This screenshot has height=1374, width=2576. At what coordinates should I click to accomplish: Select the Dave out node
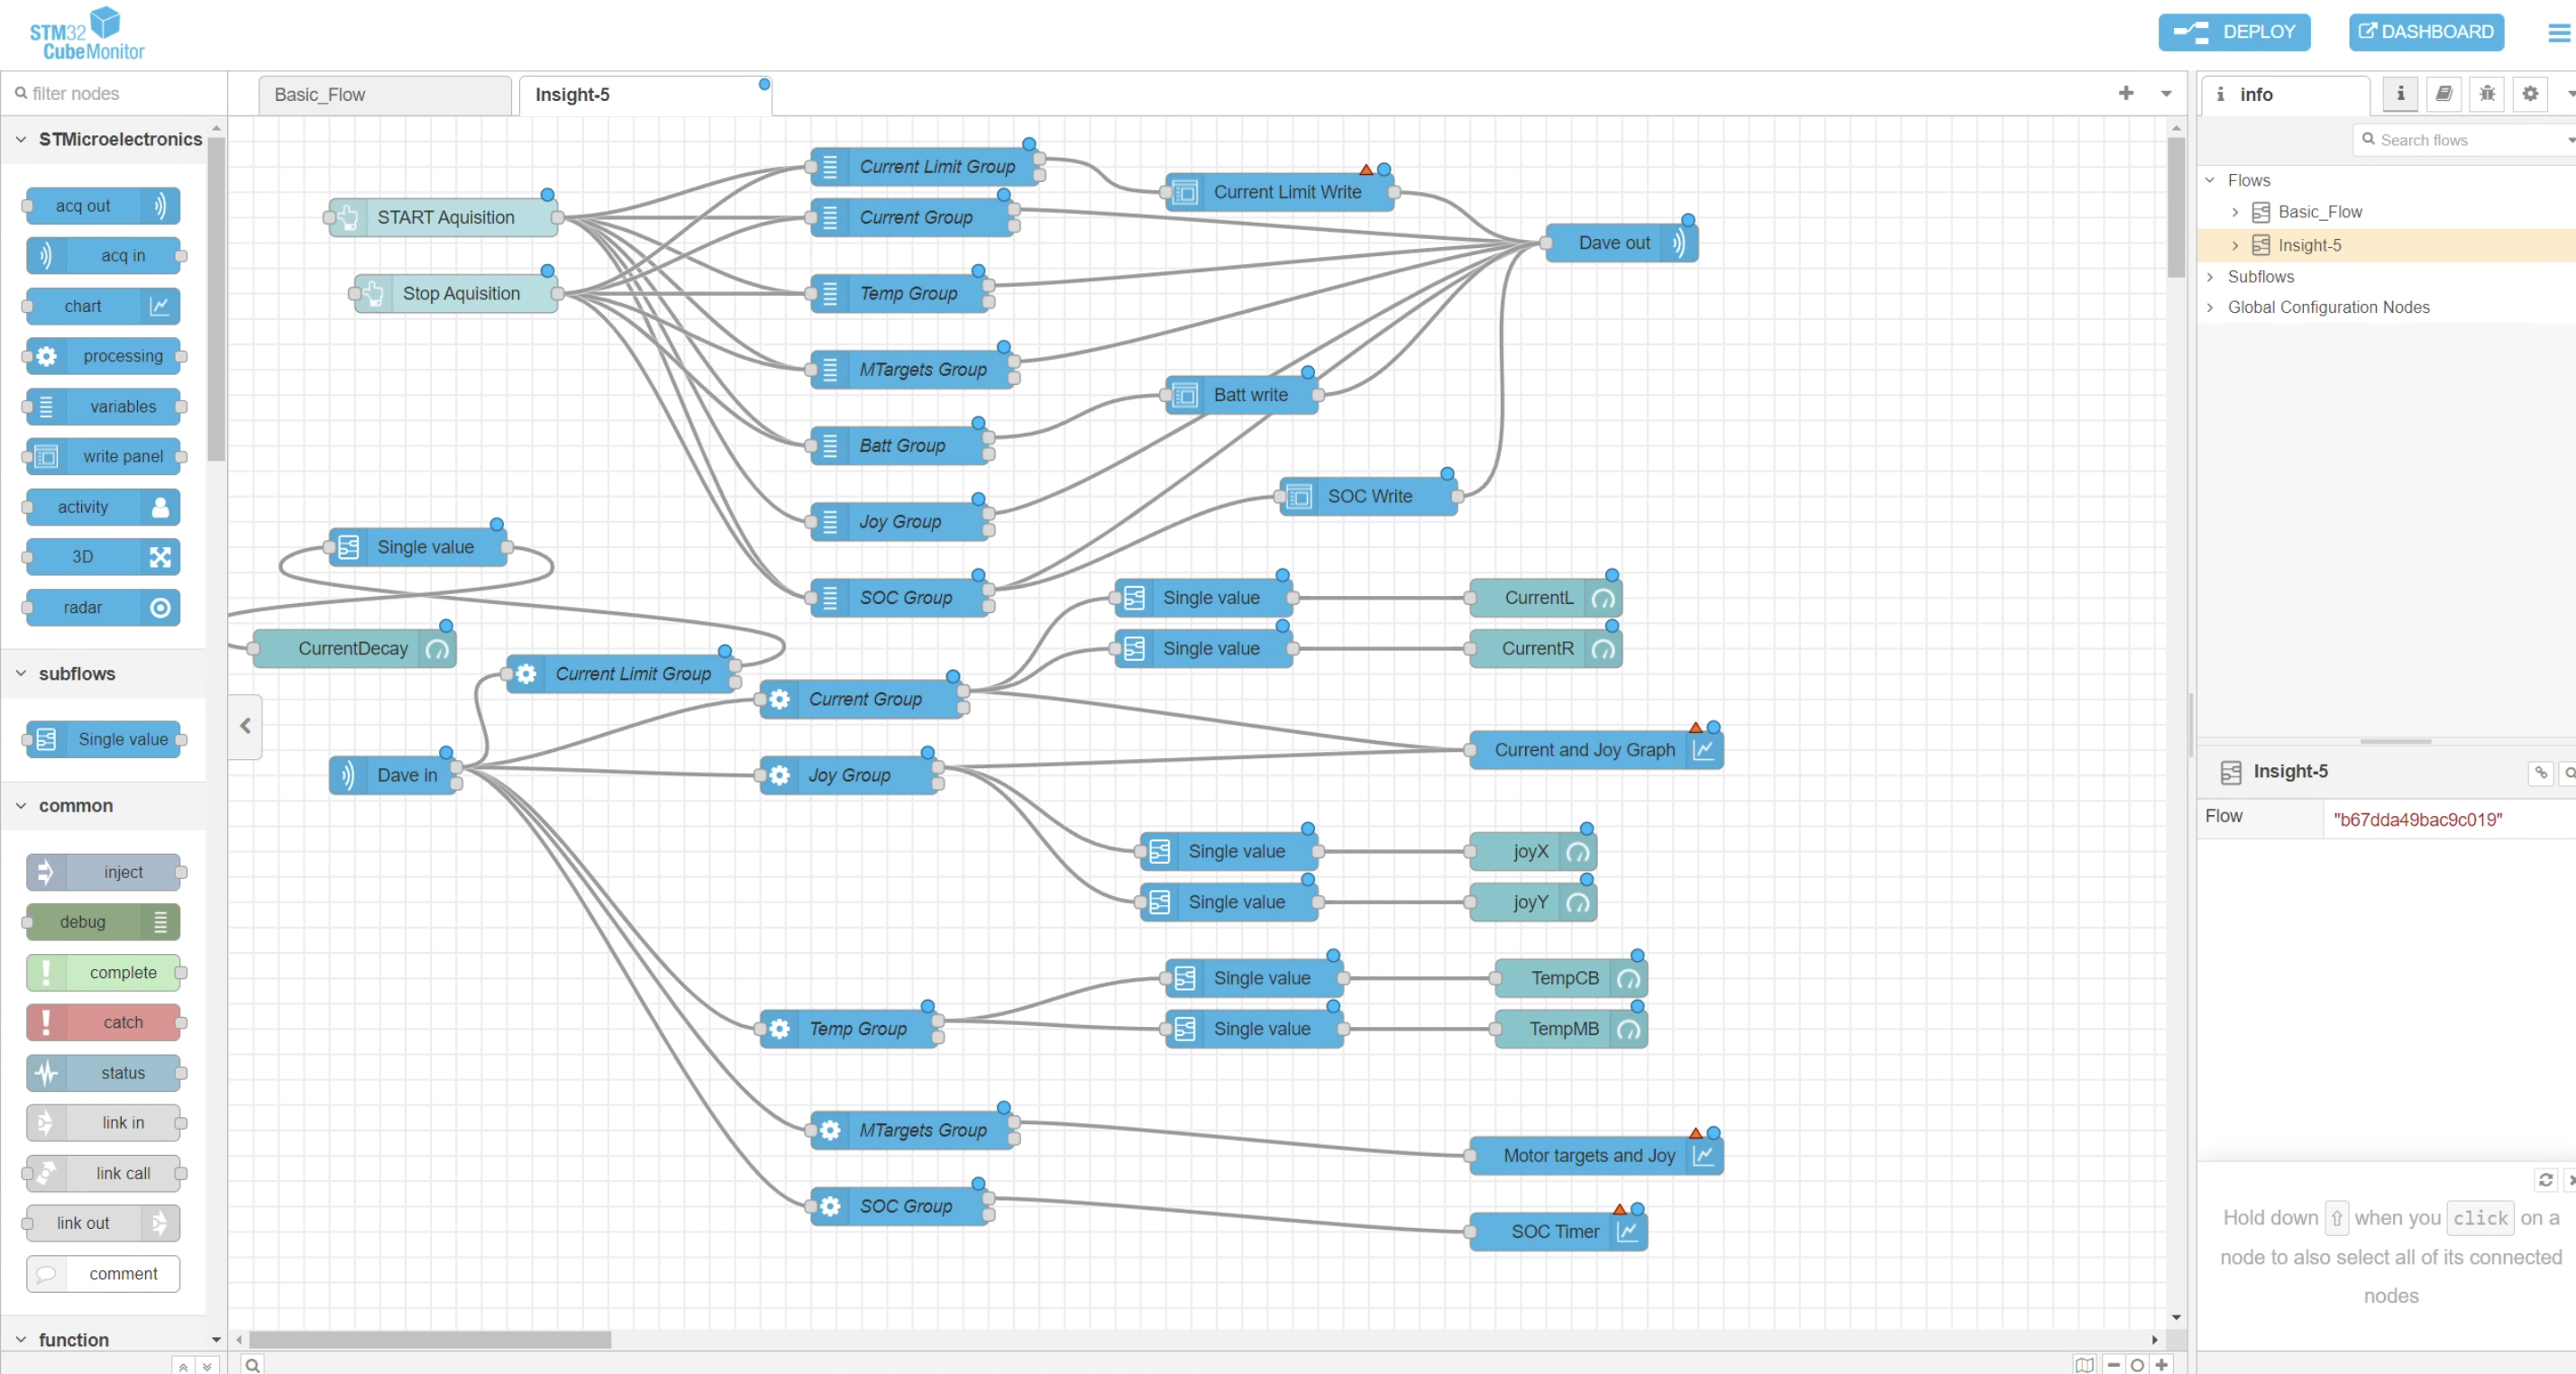point(1620,243)
